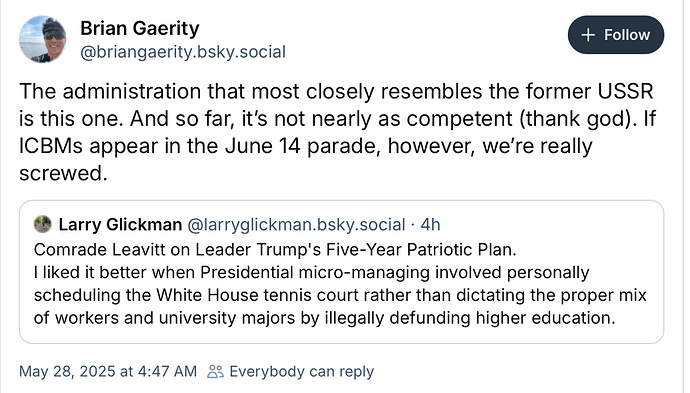Click 'is this one. And so far' line
The image size is (690, 393).
pyautogui.click(x=338, y=118)
